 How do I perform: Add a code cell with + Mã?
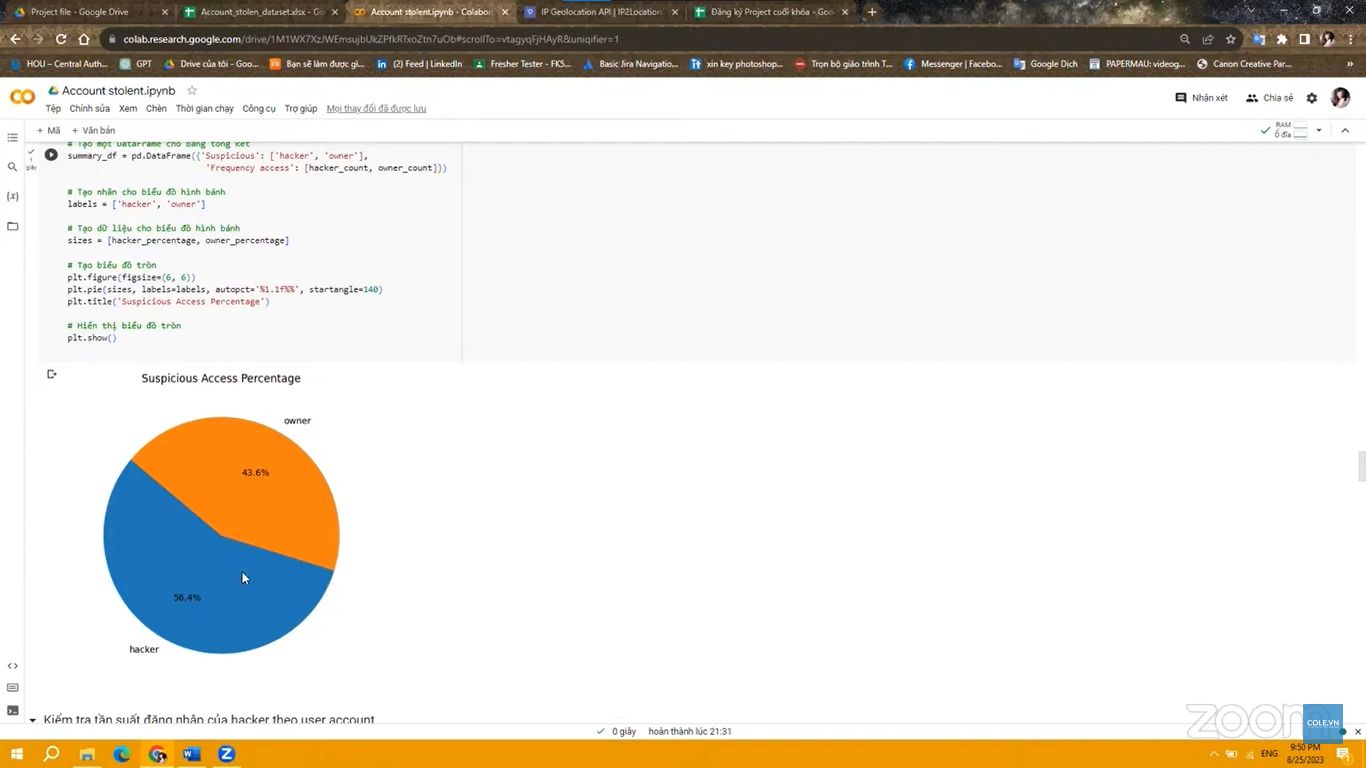pos(48,130)
